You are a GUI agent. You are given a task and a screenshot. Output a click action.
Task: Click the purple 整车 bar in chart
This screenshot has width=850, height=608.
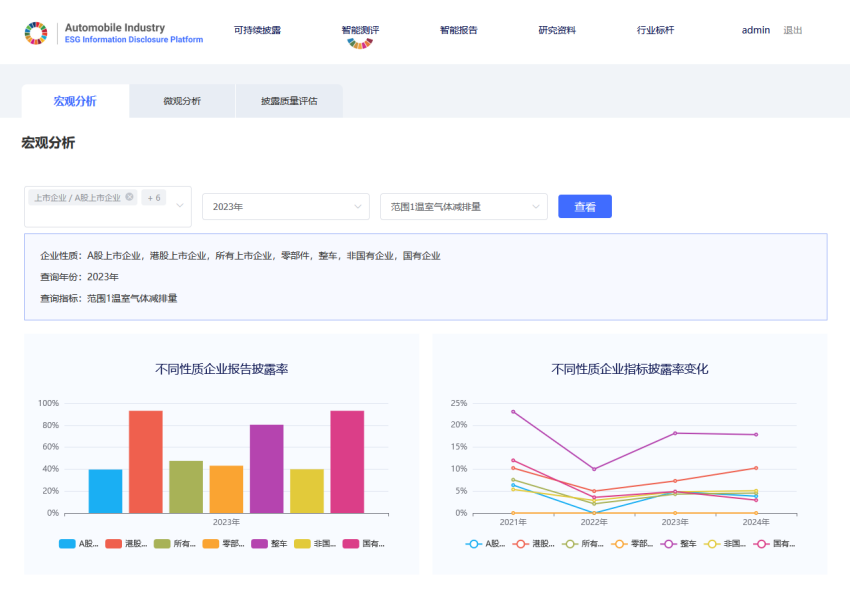(266, 468)
